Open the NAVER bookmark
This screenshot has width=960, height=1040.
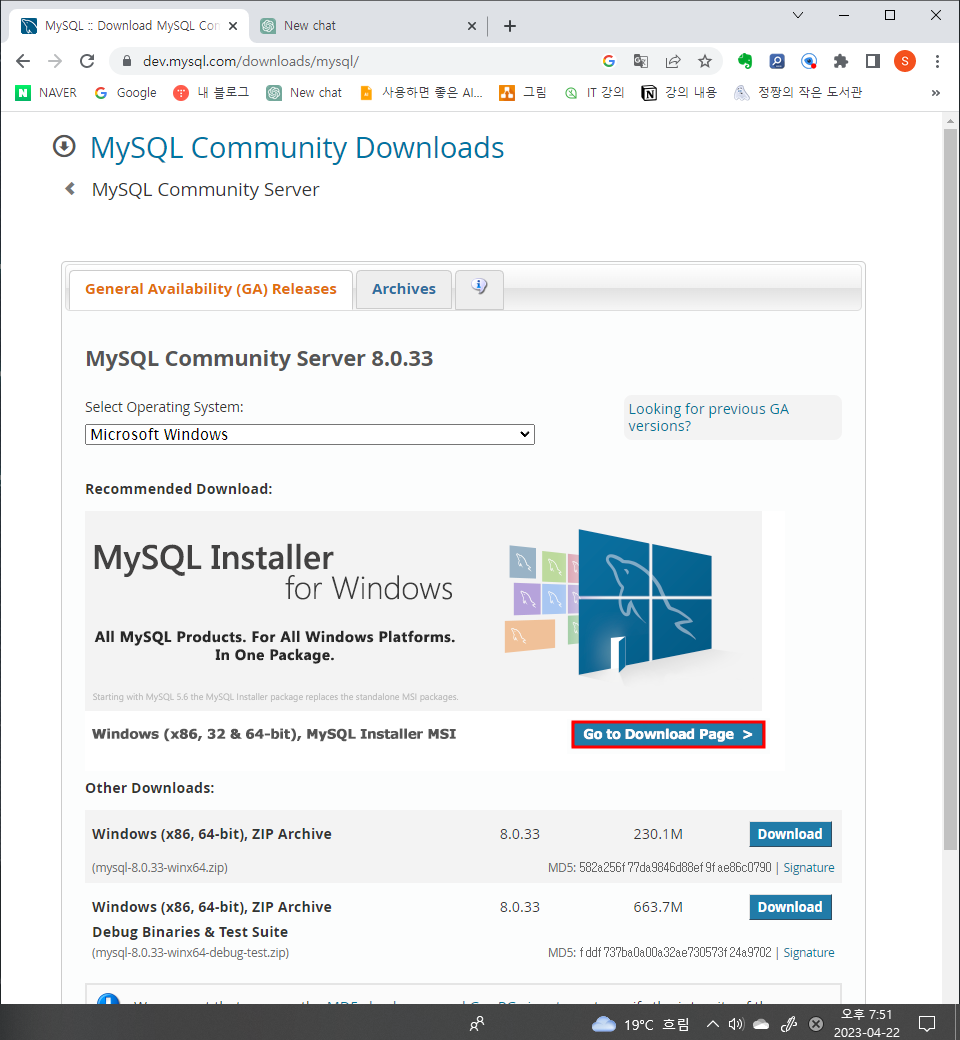tap(46, 93)
